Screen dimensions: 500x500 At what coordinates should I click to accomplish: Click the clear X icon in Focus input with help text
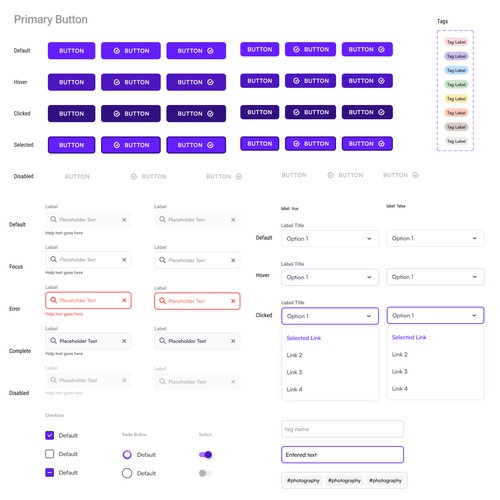tap(124, 260)
